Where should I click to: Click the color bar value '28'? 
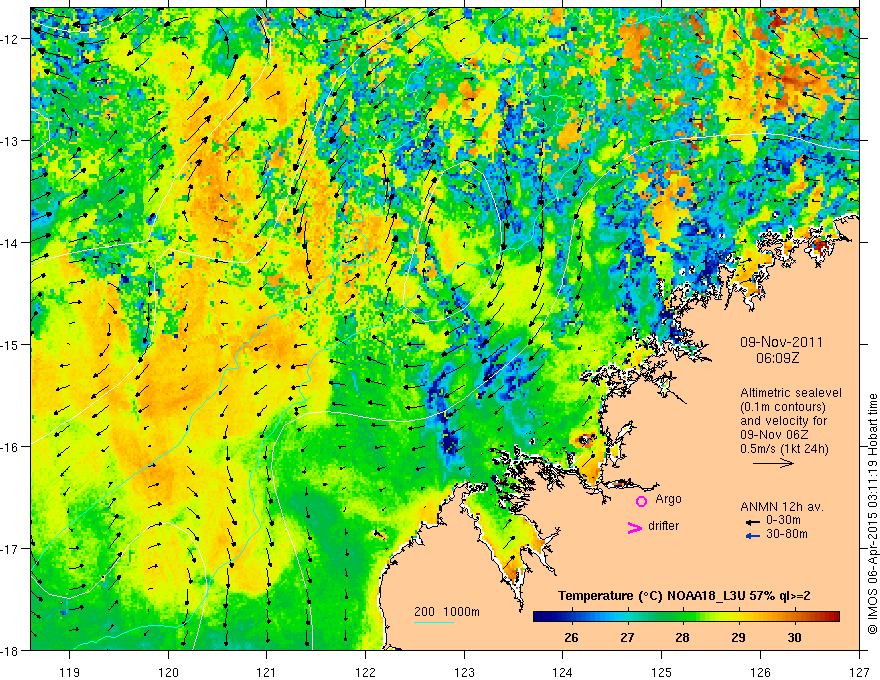[682, 638]
